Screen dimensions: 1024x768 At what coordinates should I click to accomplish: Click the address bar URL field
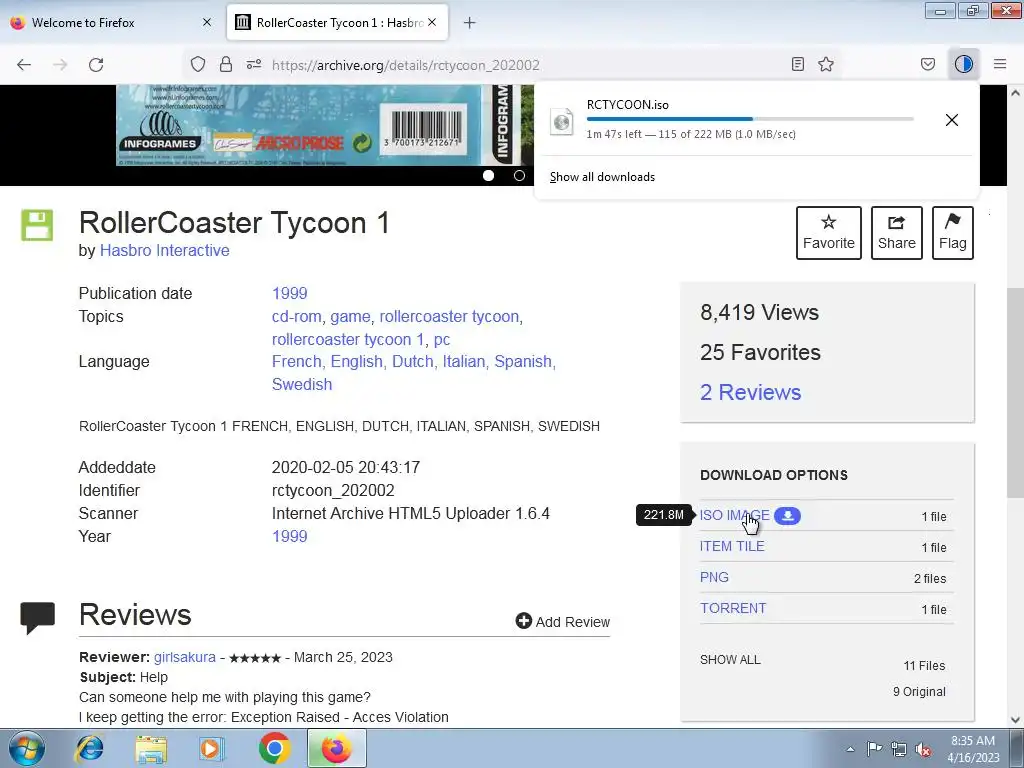[x=406, y=65]
